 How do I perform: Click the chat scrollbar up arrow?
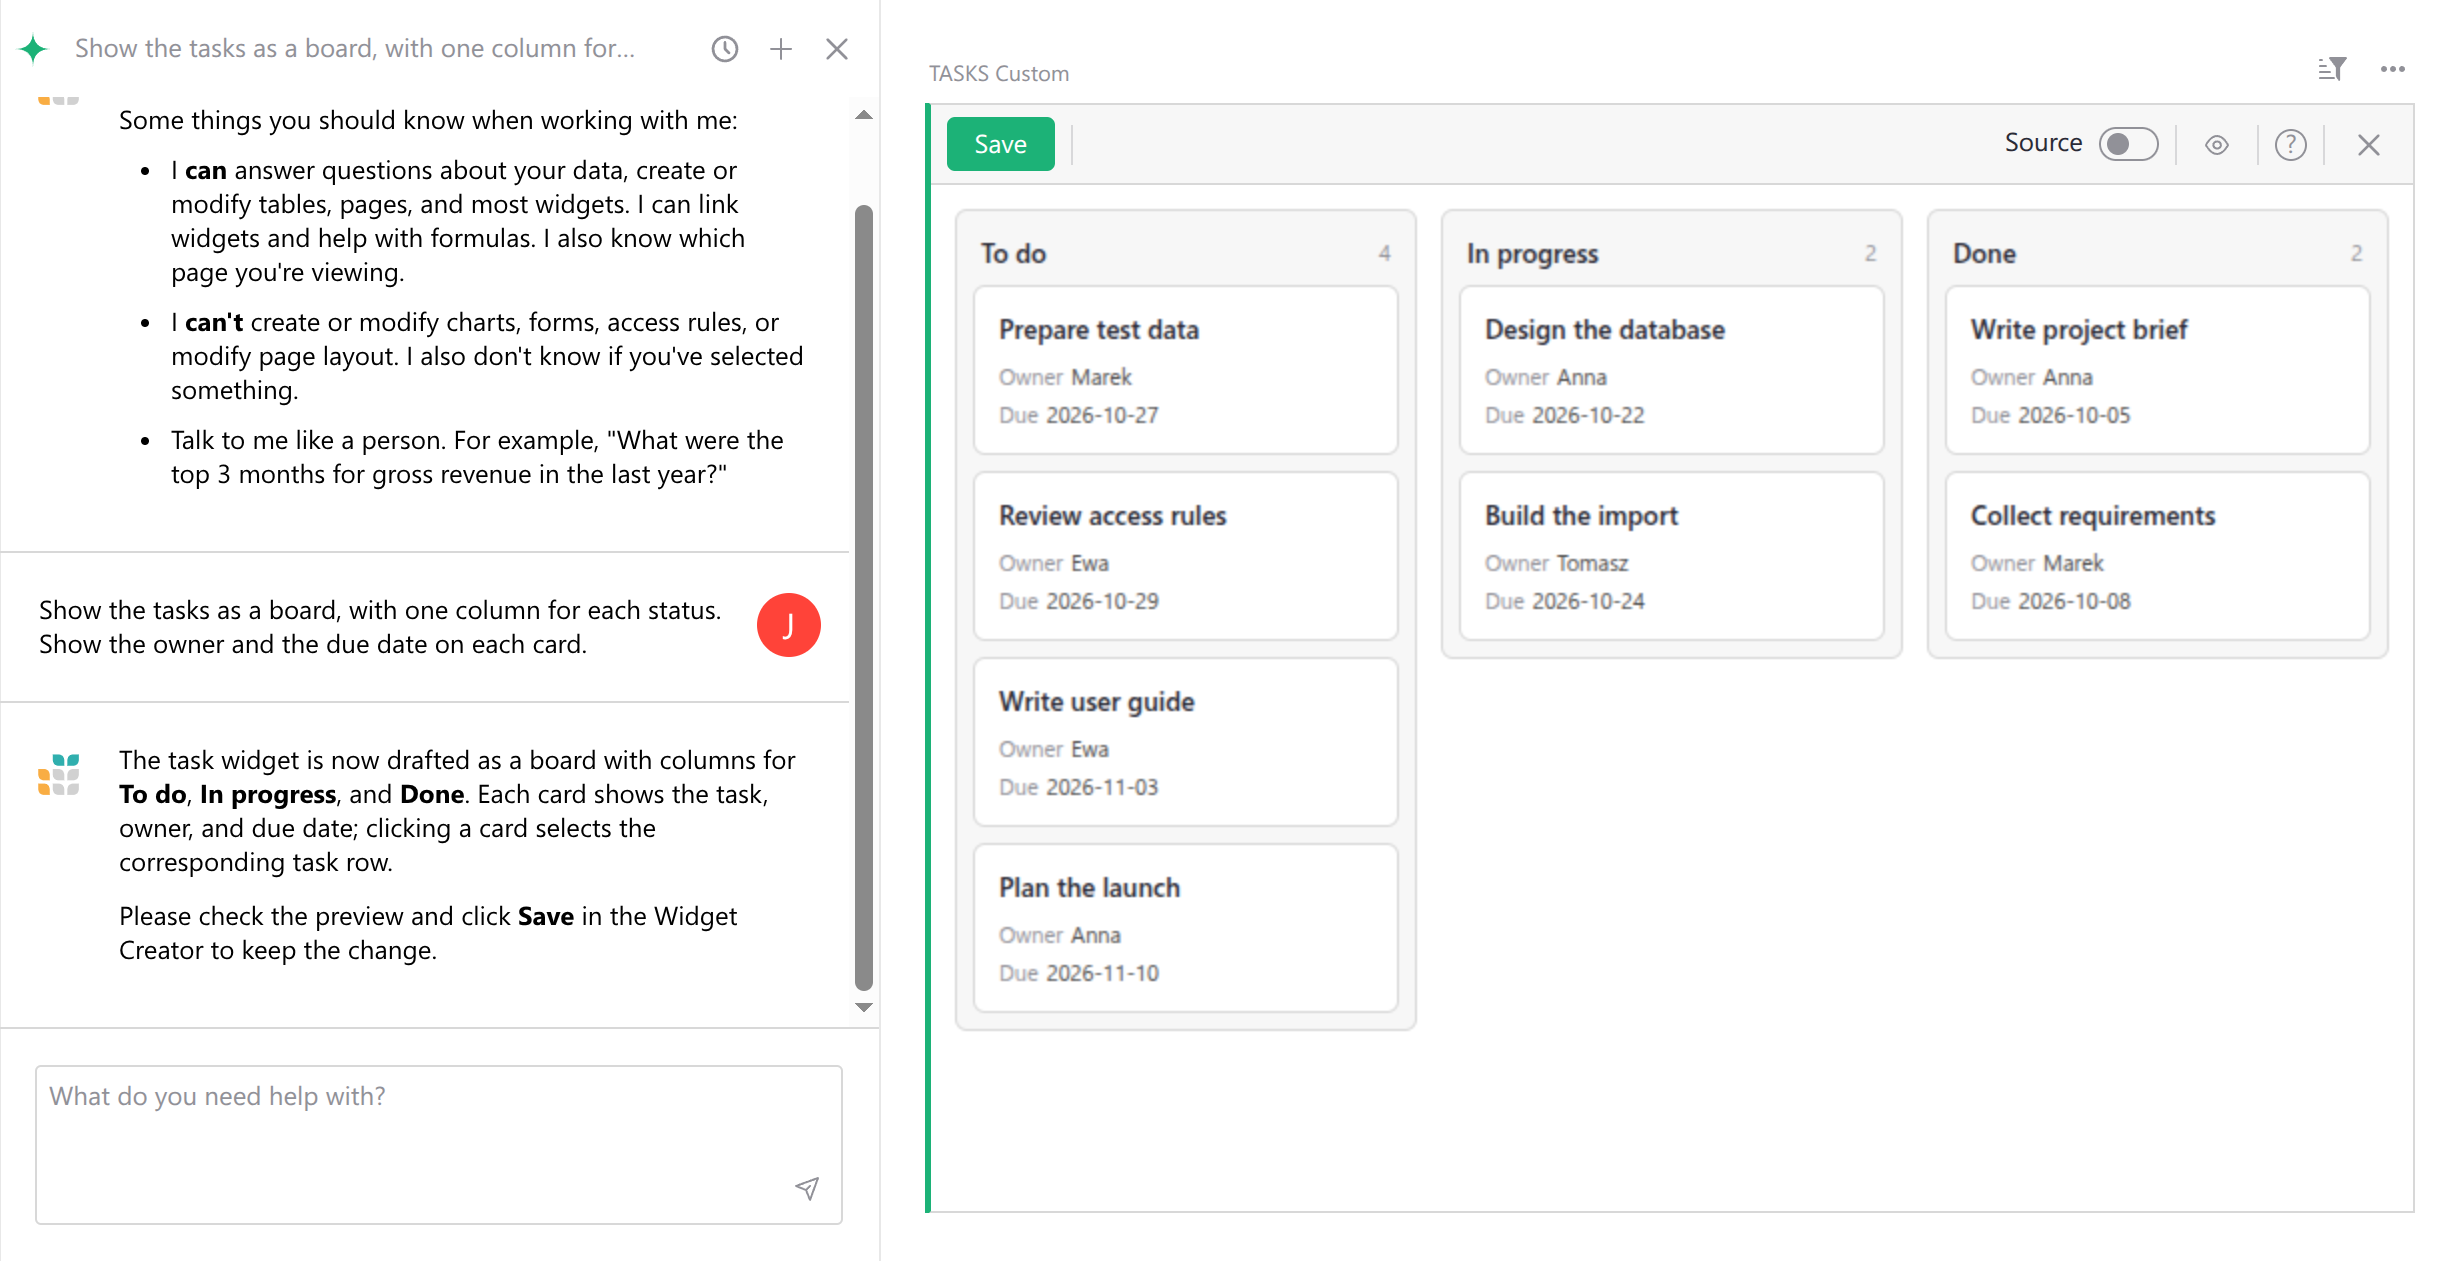(864, 115)
